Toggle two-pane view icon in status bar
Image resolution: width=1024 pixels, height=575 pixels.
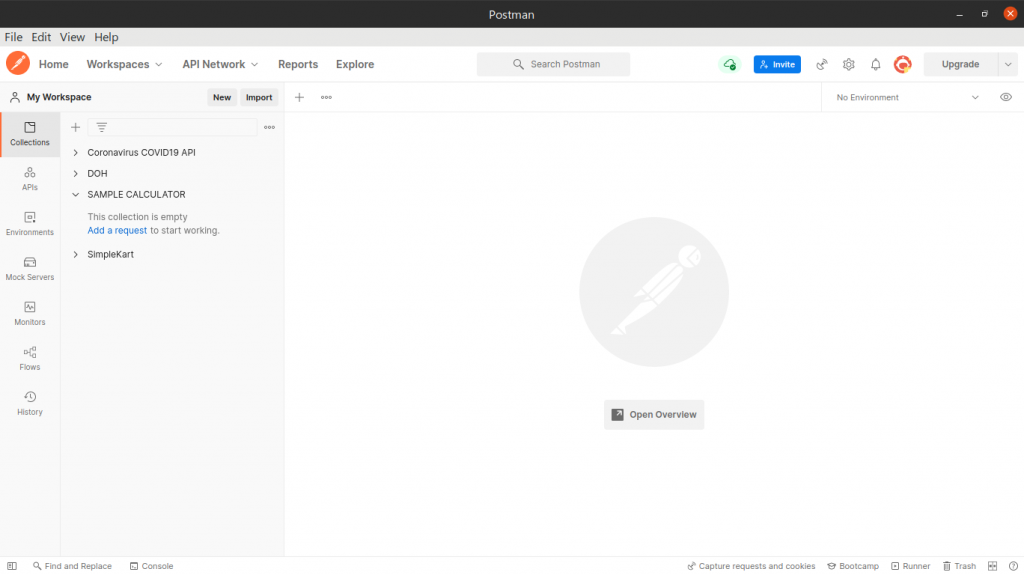point(993,566)
